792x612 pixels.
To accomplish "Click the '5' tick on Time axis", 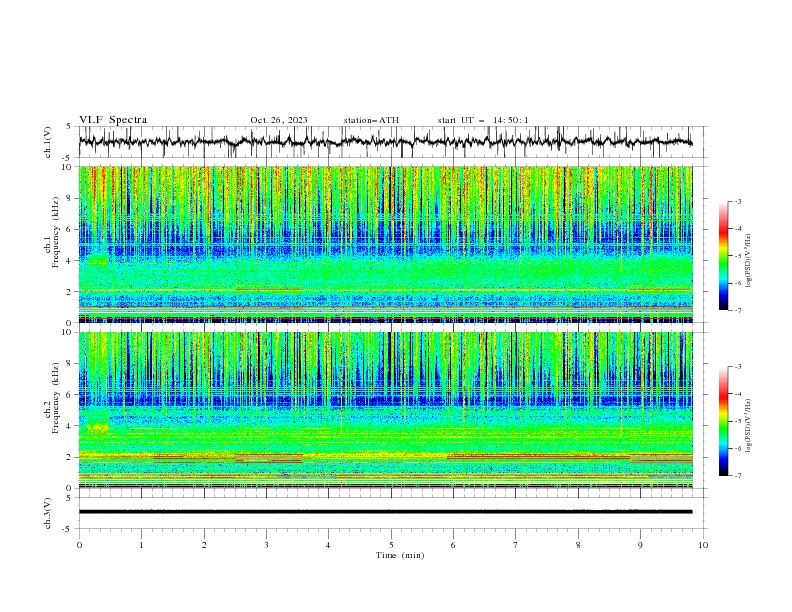I will pos(391,545).
